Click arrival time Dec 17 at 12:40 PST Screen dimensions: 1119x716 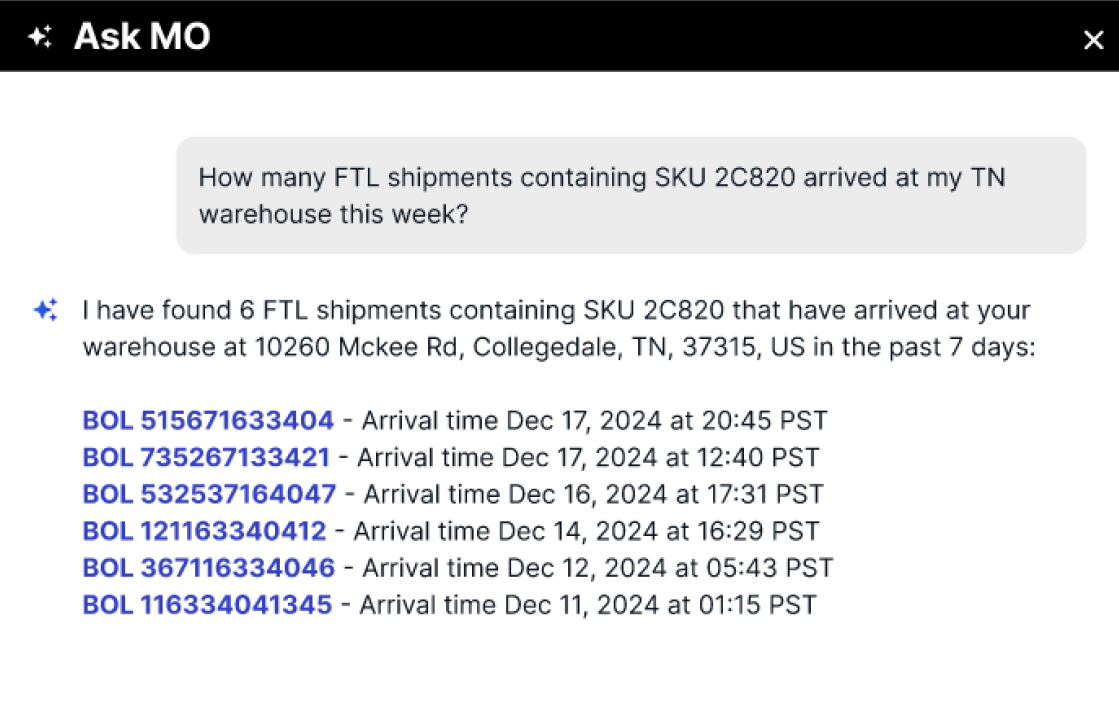point(588,458)
